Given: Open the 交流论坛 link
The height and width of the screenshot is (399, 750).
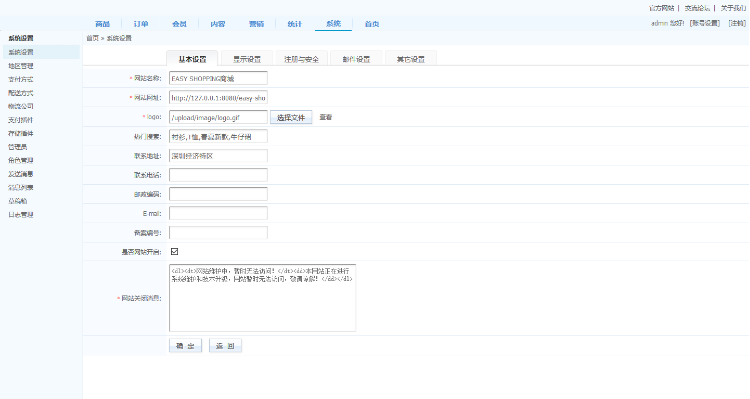Looking at the screenshot, I should (697, 8).
